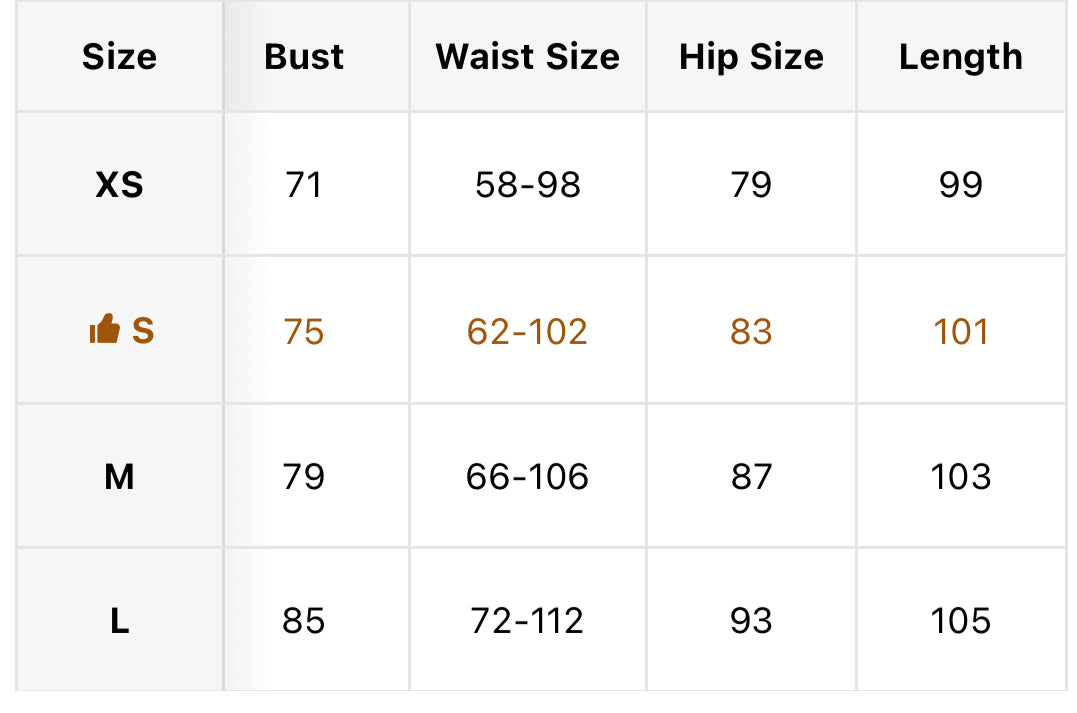The image size is (1077, 713).
Task: Click the Size column header
Action: tap(120, 56)
